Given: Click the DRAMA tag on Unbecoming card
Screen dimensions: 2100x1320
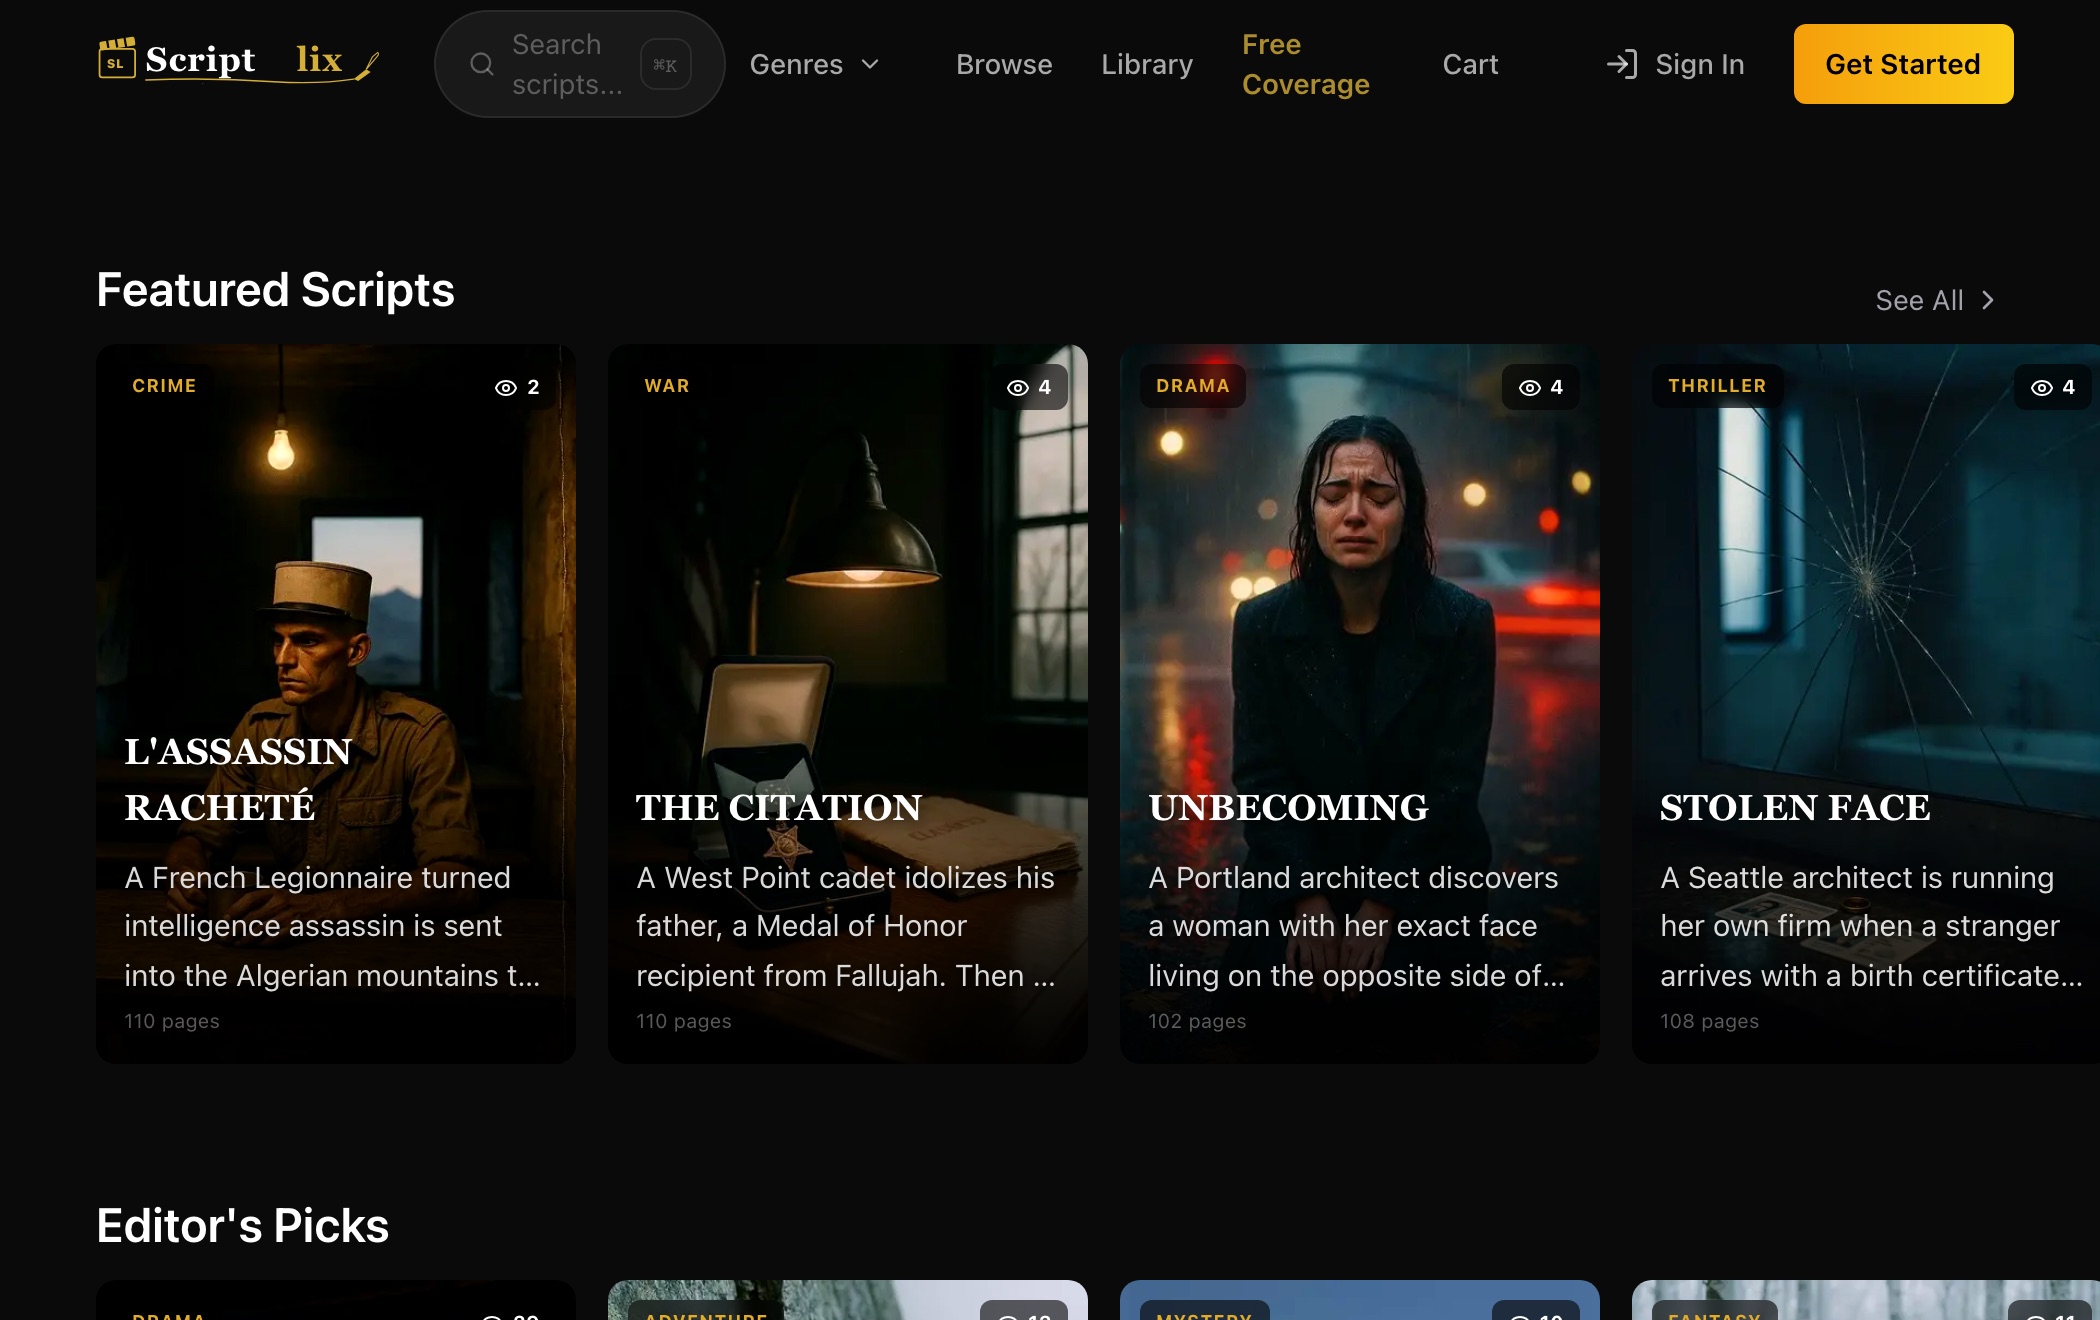Looking at the screenshot, I should [1193, 386].
